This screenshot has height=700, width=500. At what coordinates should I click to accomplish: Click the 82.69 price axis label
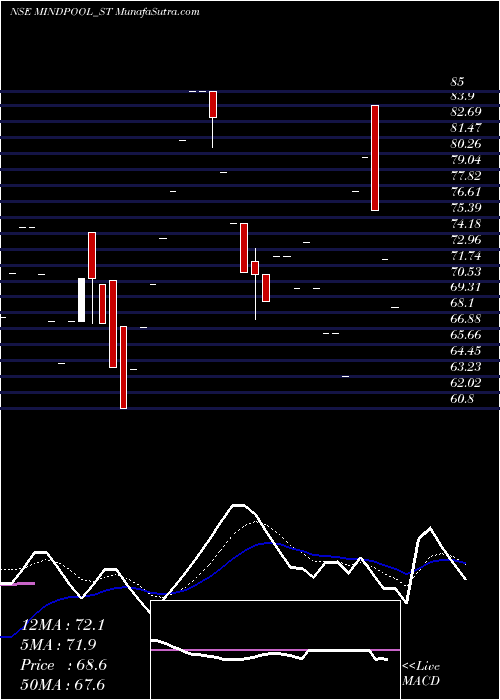coord(467,112)
